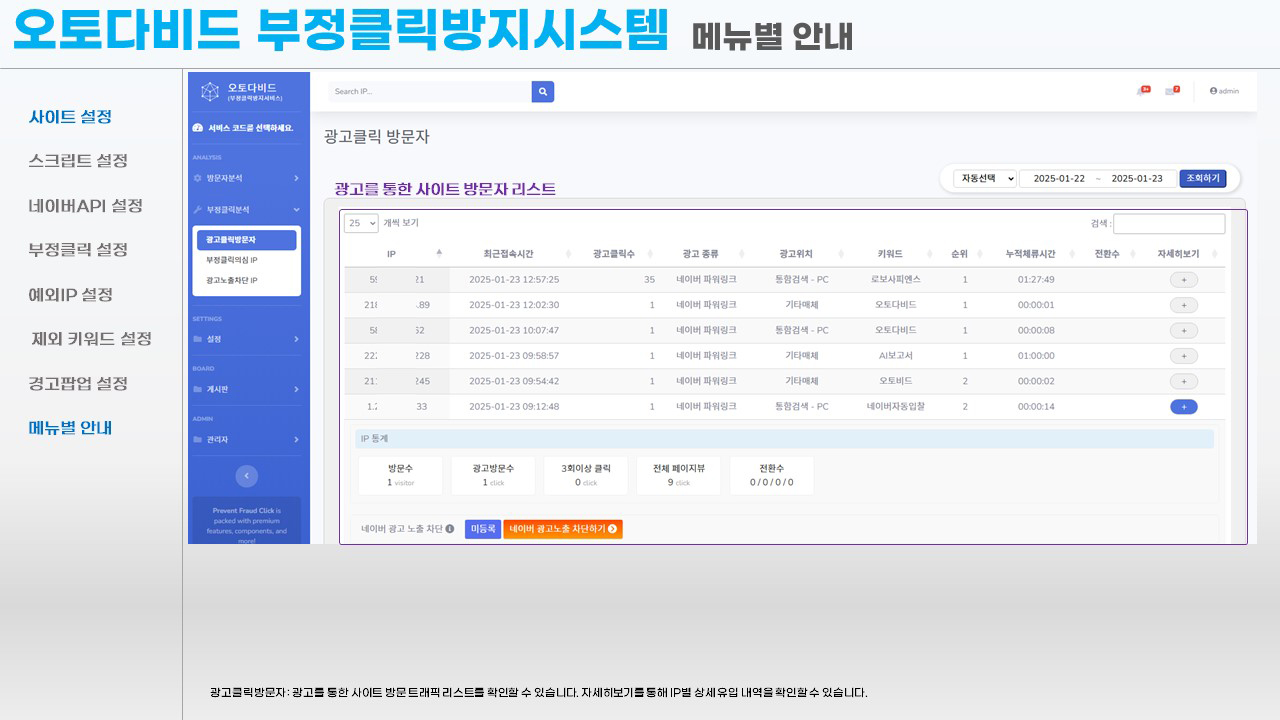
Task: Open the 25 rows-per-page dropdown
Action: point(361,224)
